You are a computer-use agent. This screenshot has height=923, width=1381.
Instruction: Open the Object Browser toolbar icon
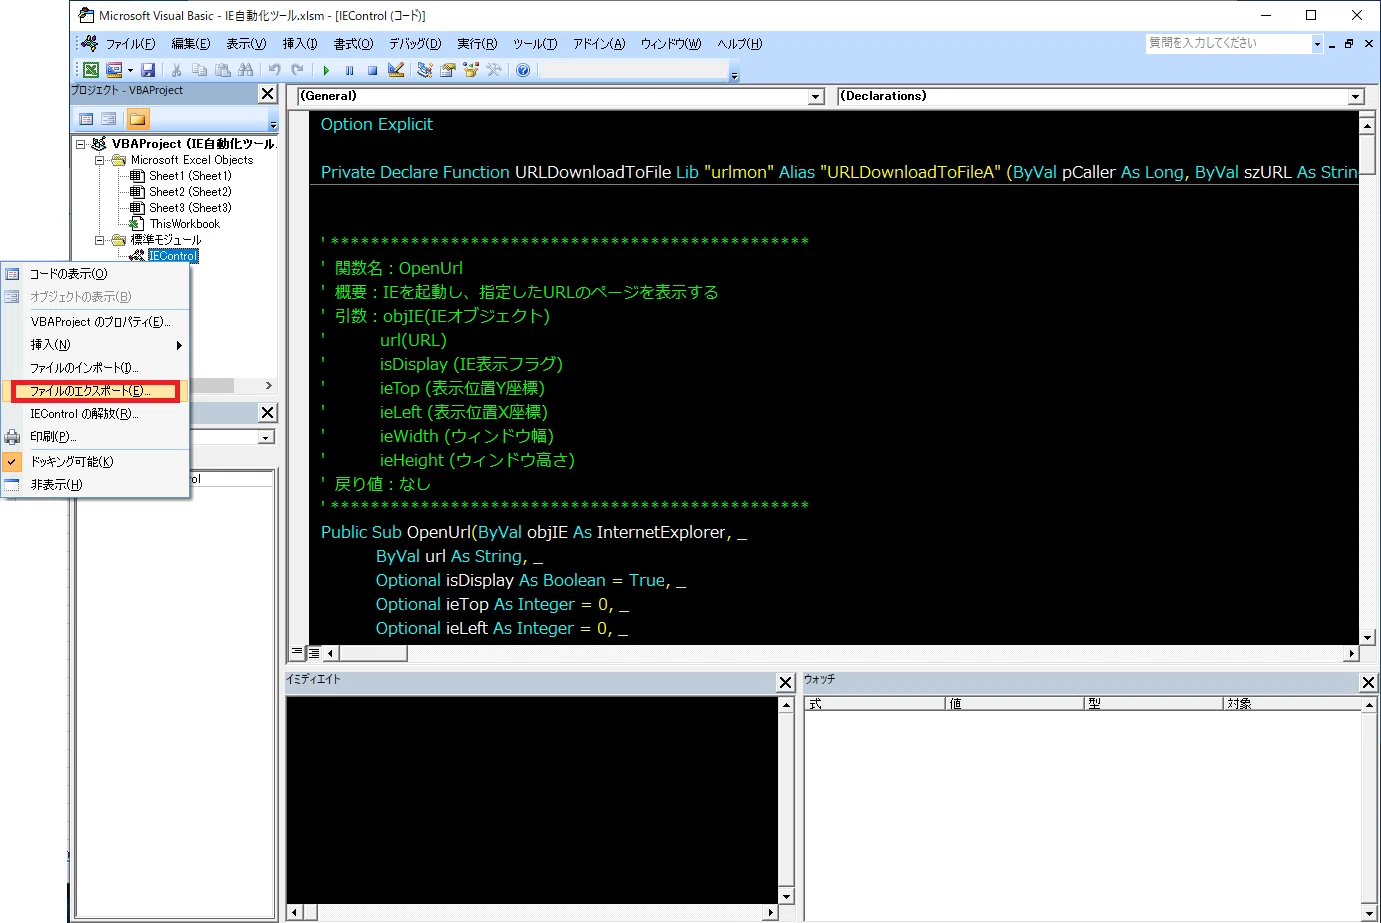471,70
